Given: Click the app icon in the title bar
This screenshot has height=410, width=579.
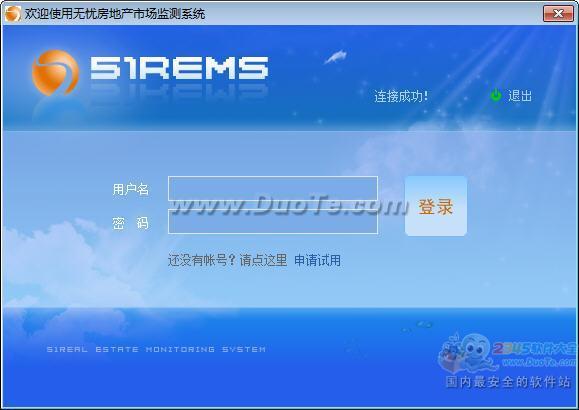Looking at the screenshot, I should point(13,14).
